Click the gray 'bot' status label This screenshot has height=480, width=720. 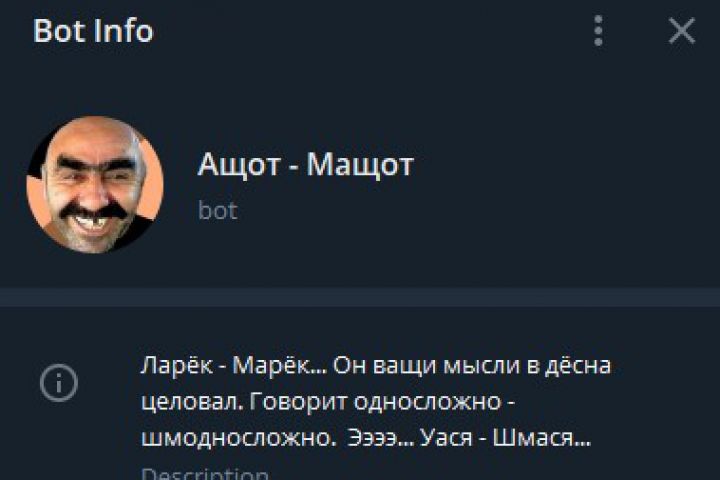pyautogui.click(x=218, y=211)
